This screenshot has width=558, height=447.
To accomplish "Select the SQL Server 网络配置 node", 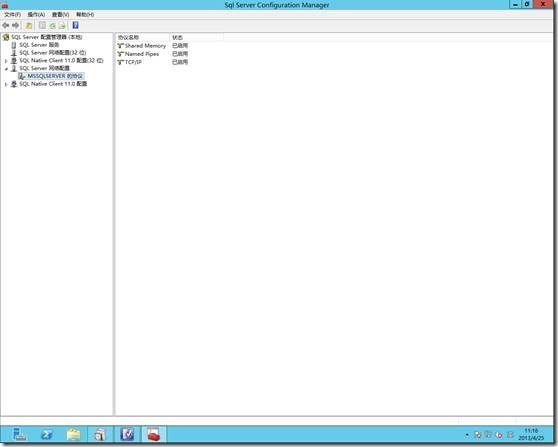I will coord(44,68).
